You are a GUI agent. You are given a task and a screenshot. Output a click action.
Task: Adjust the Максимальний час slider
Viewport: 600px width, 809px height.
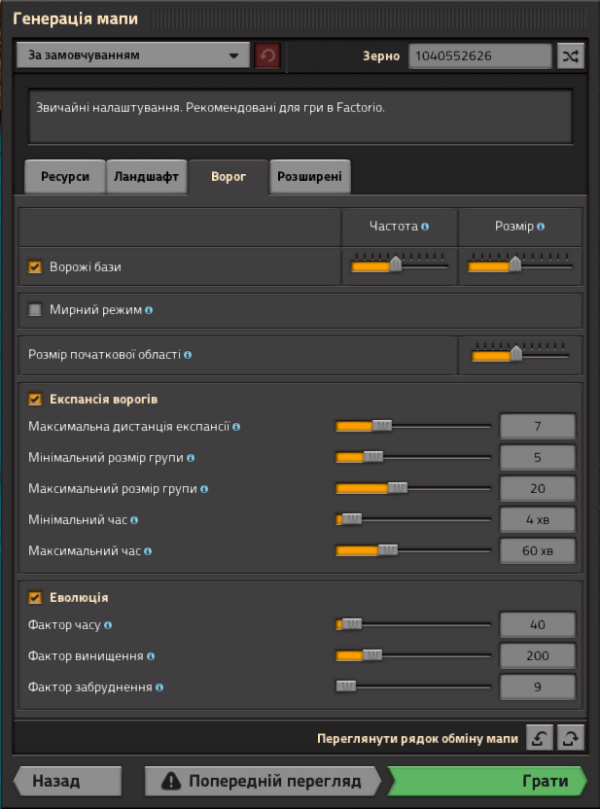[413, 551]
